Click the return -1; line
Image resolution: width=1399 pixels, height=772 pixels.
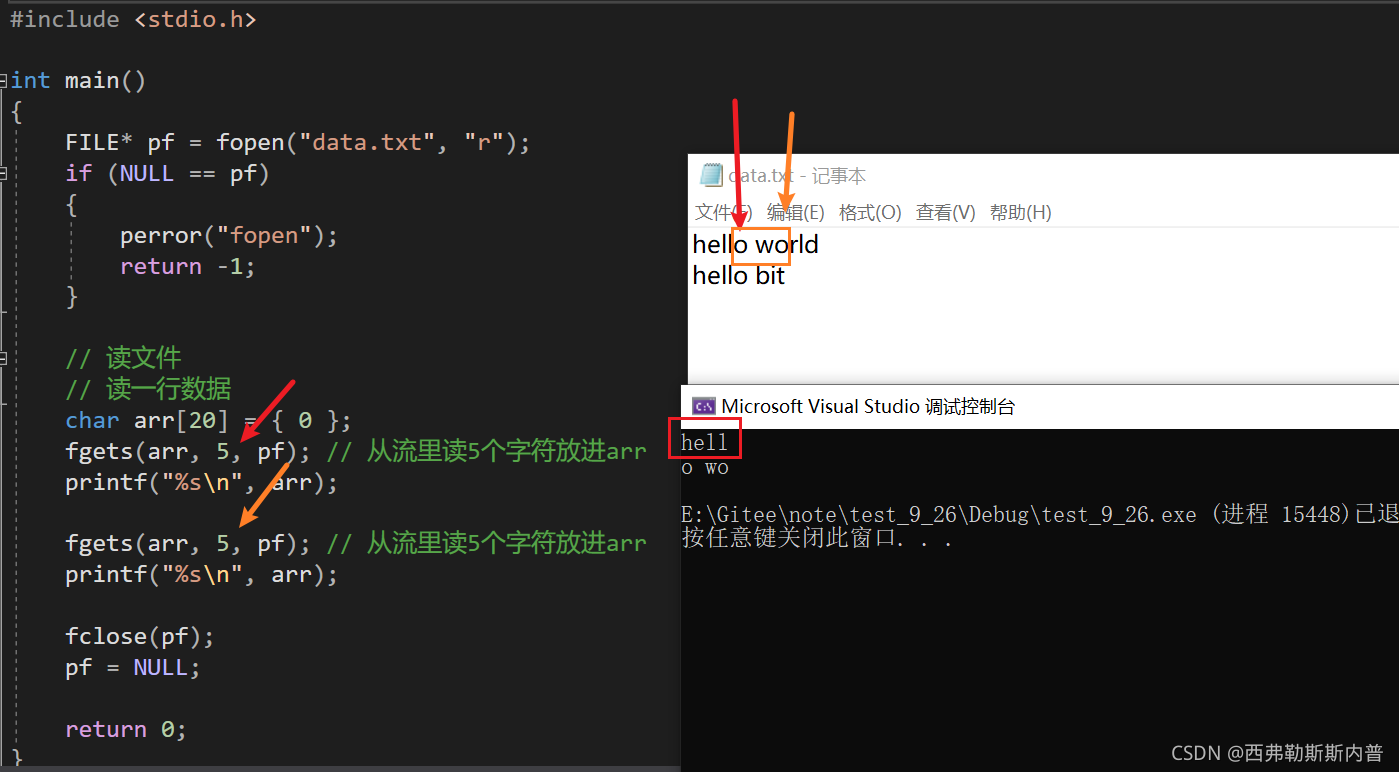188,266
